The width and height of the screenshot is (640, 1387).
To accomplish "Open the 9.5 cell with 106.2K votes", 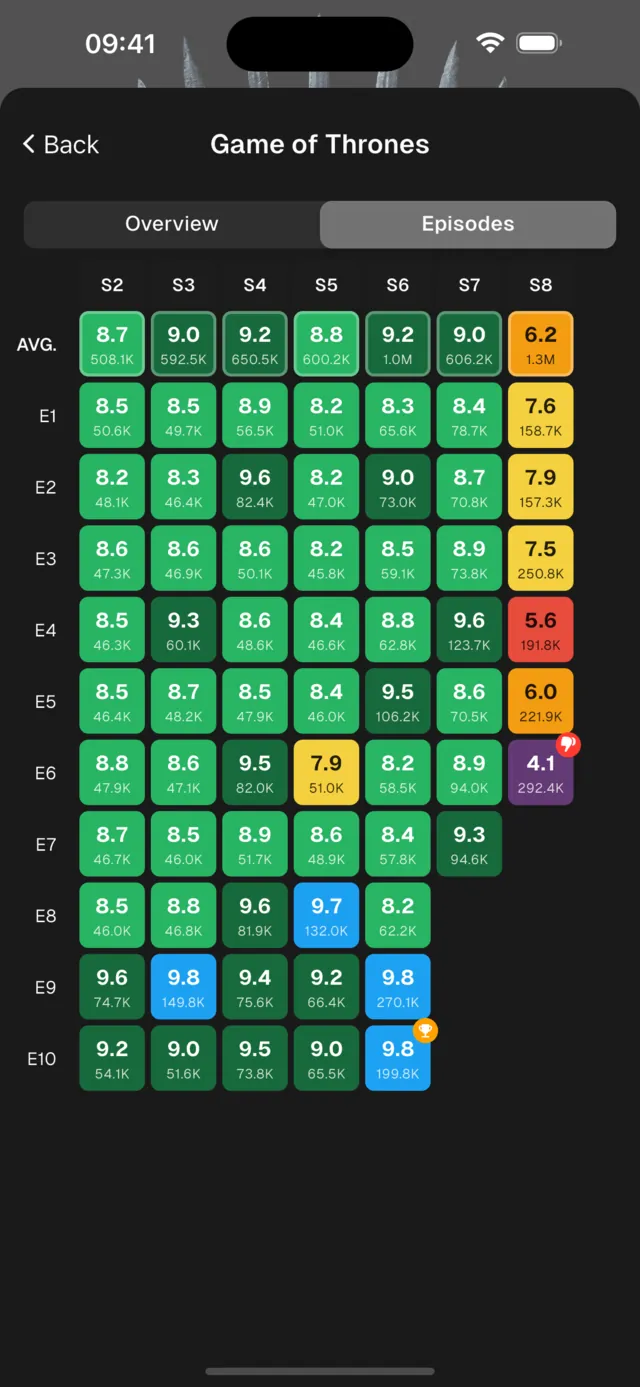I will pyautogui.click(x=398, y=701).
